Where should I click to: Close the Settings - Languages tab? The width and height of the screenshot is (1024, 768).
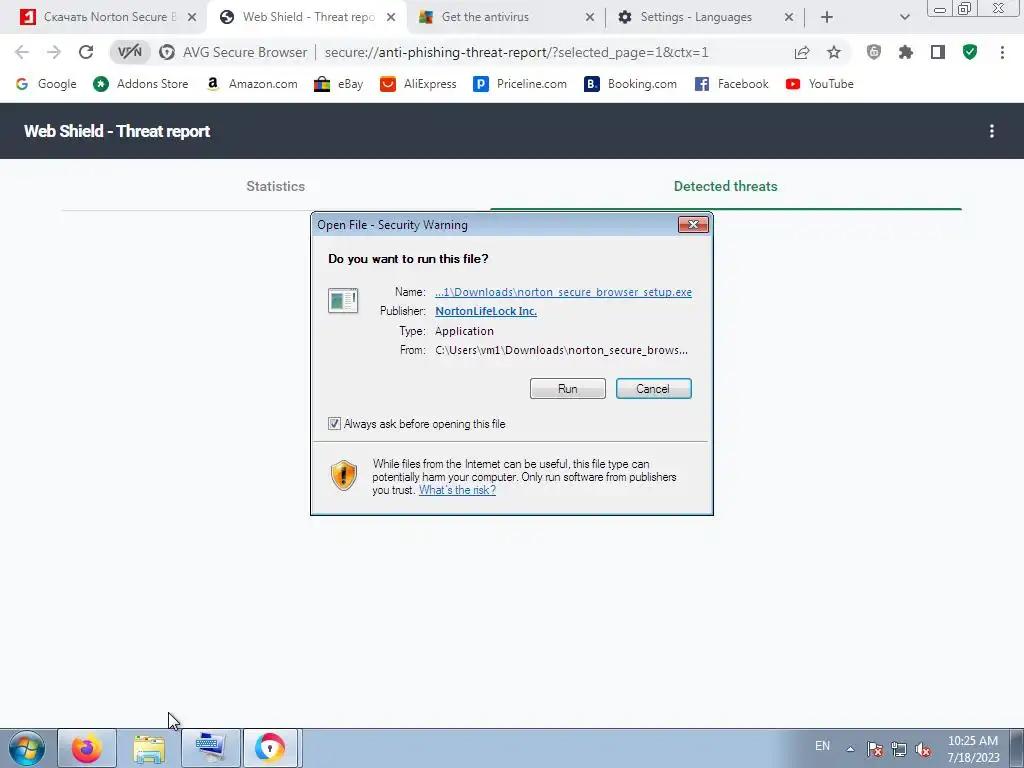click(x=789, y=17)
